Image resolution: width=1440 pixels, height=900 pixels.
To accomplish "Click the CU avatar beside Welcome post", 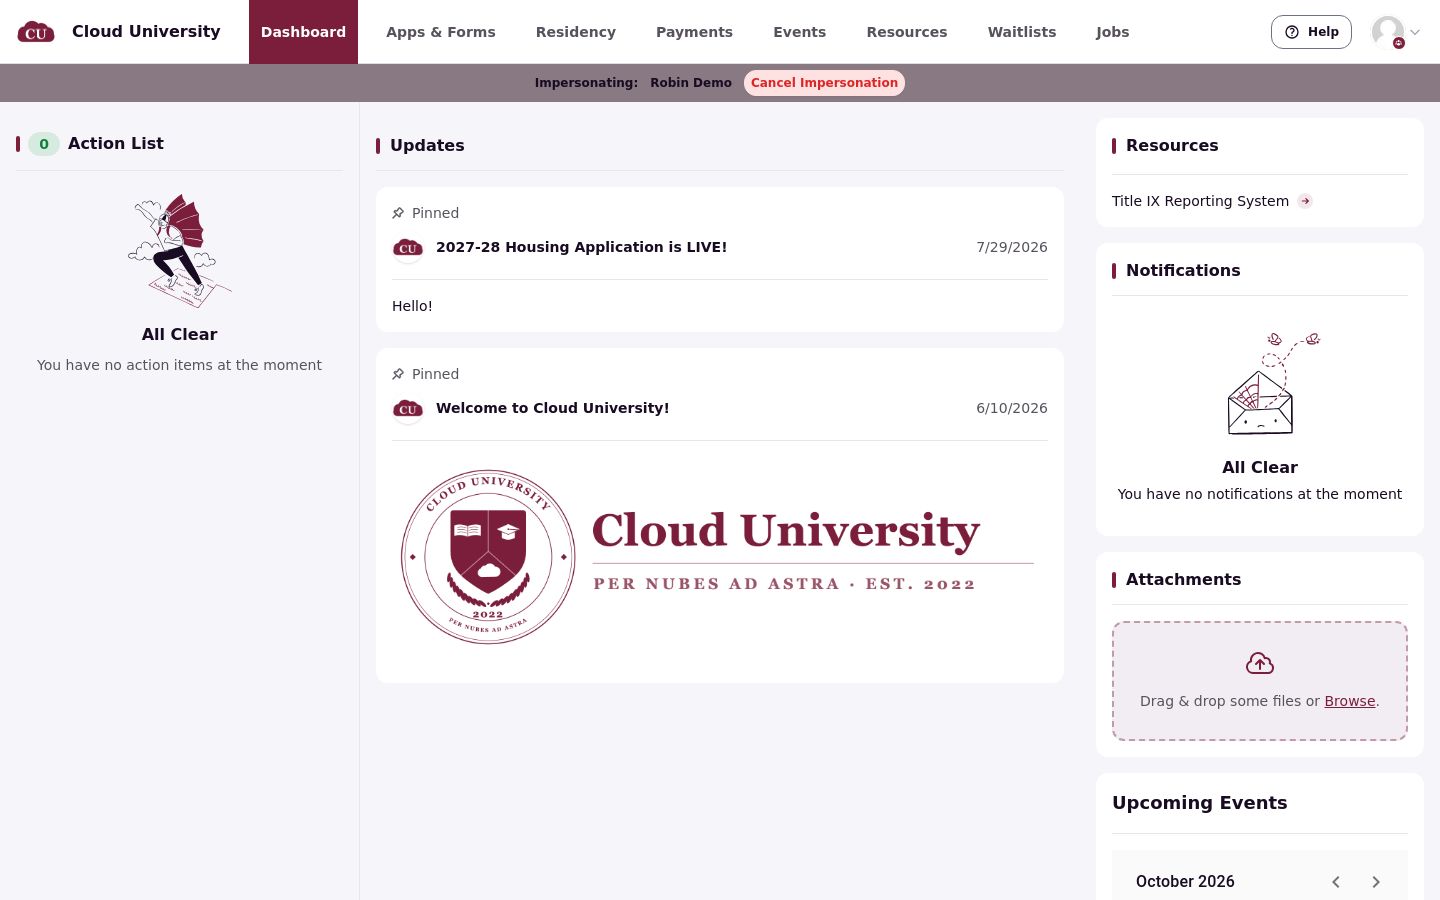I will pos(408,409).
